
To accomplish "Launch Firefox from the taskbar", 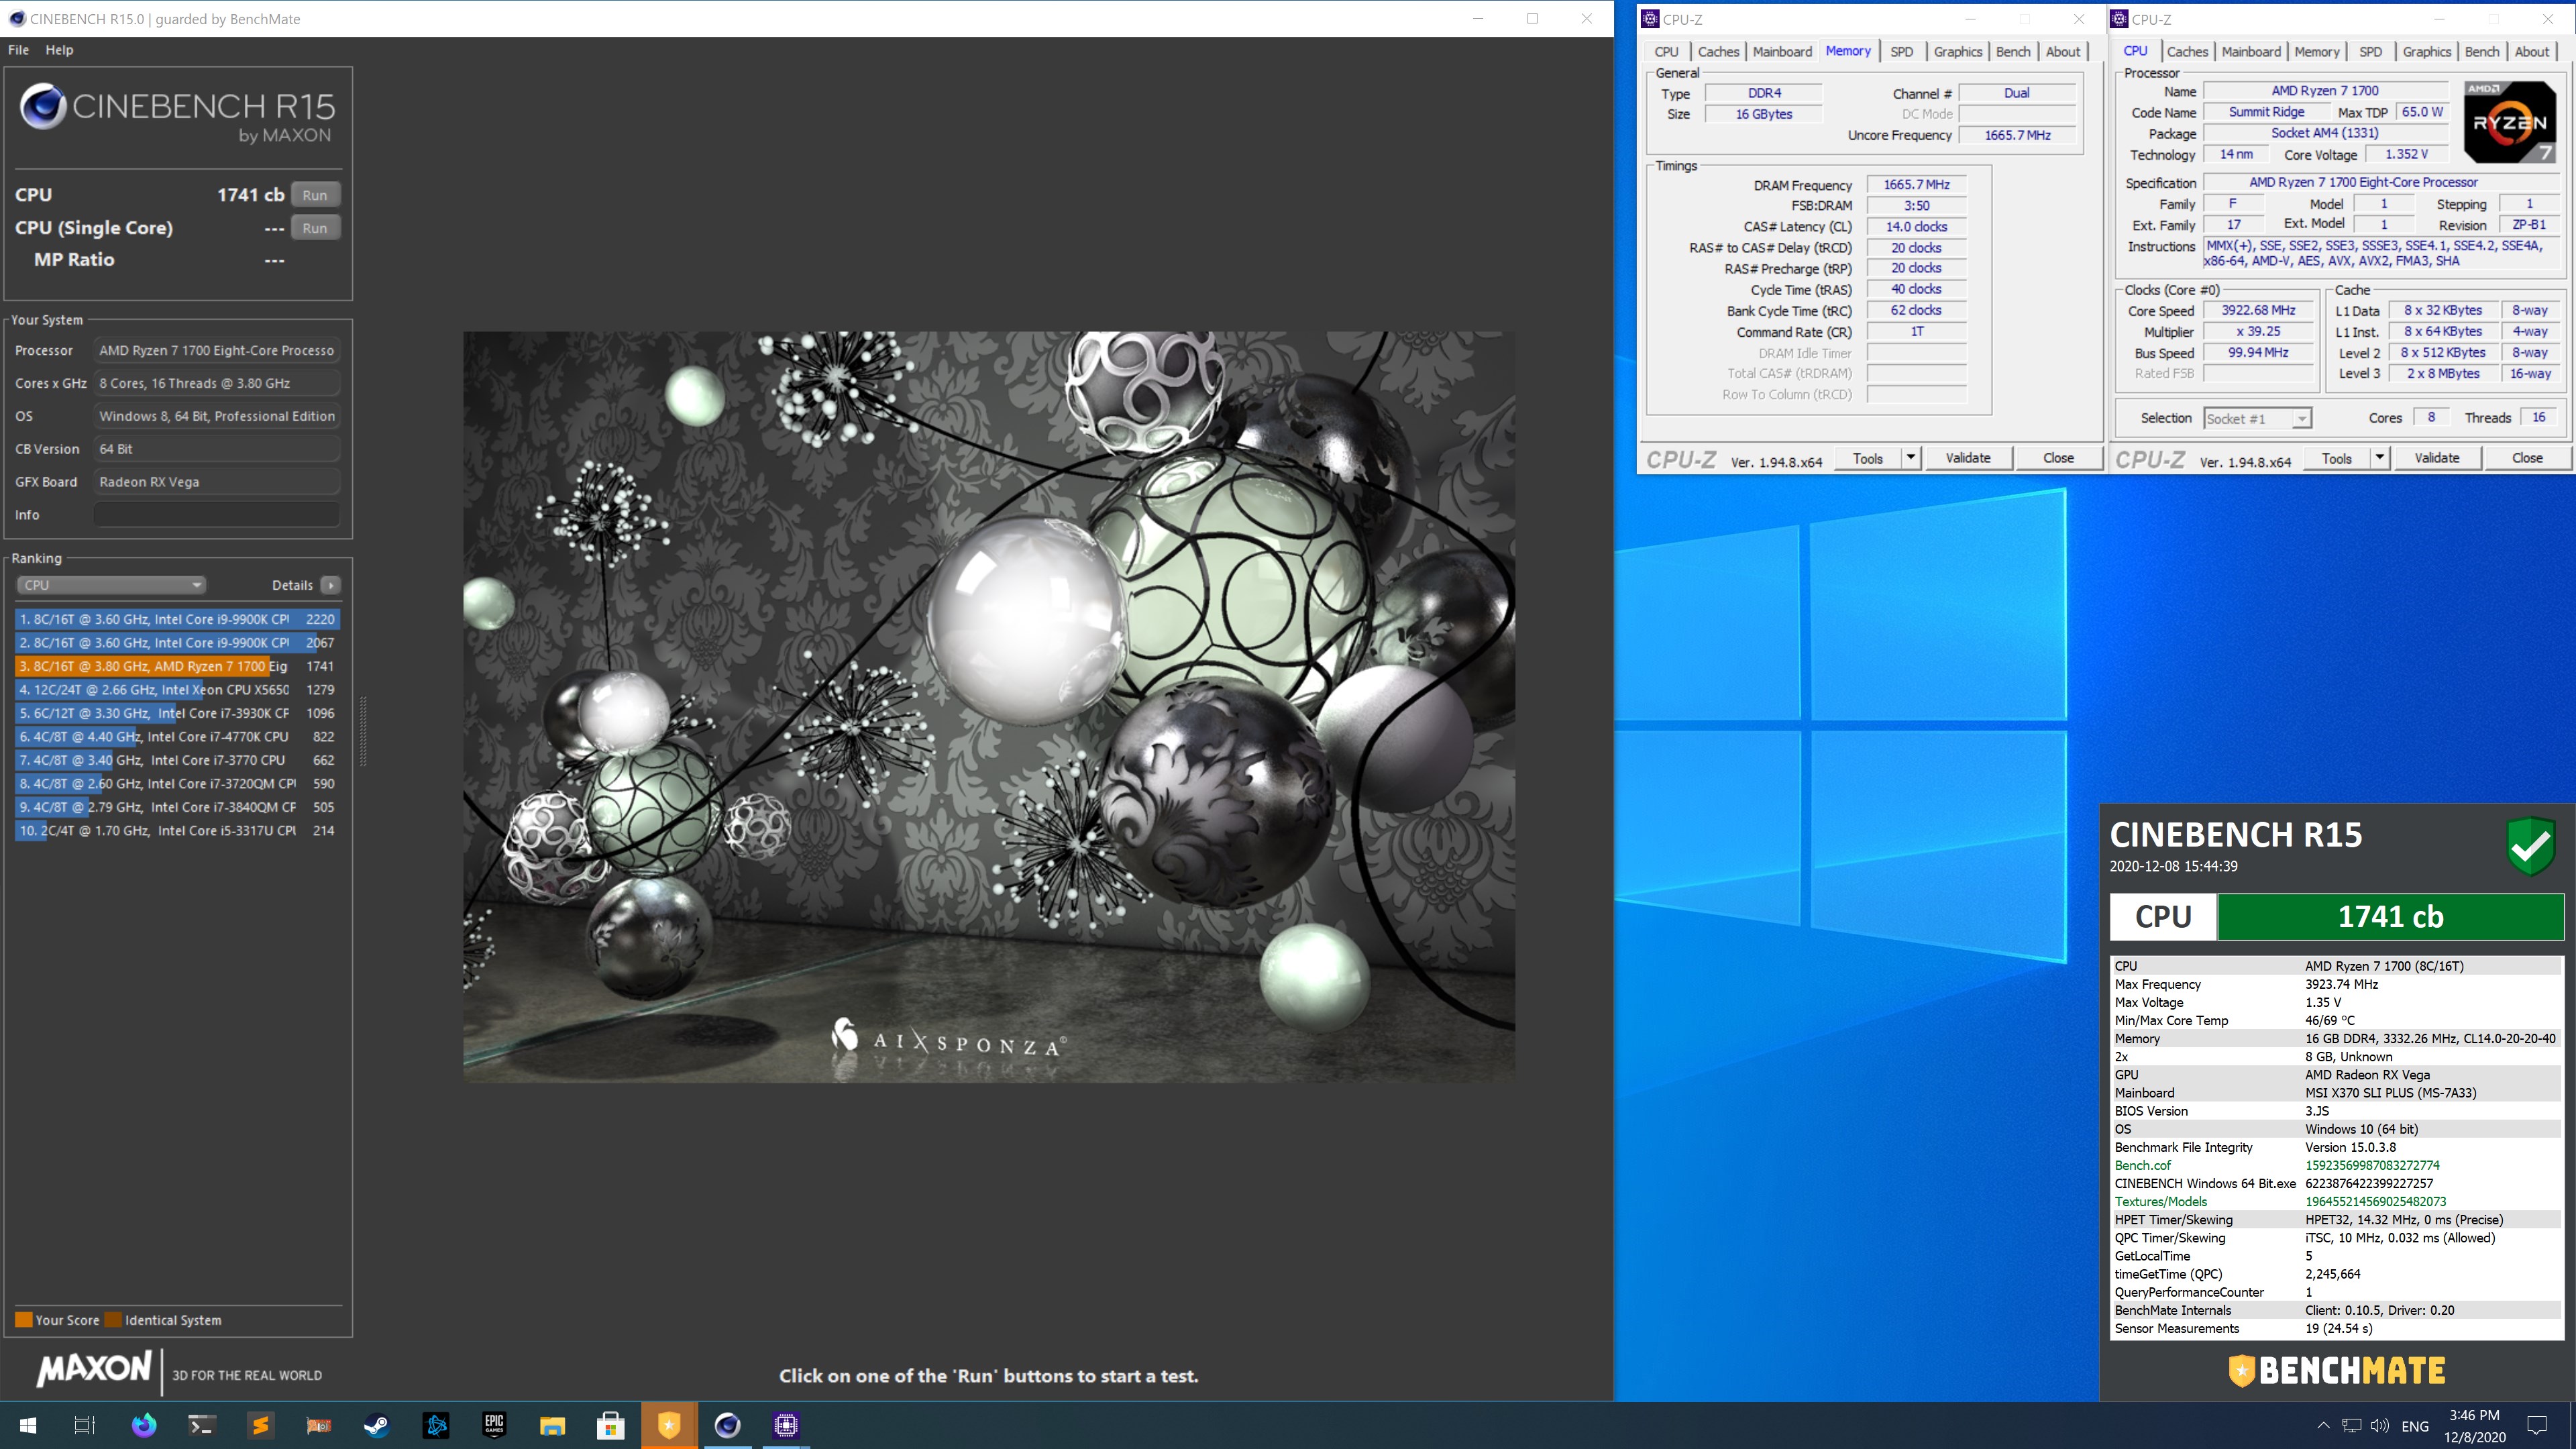I will click(144, 1425).
